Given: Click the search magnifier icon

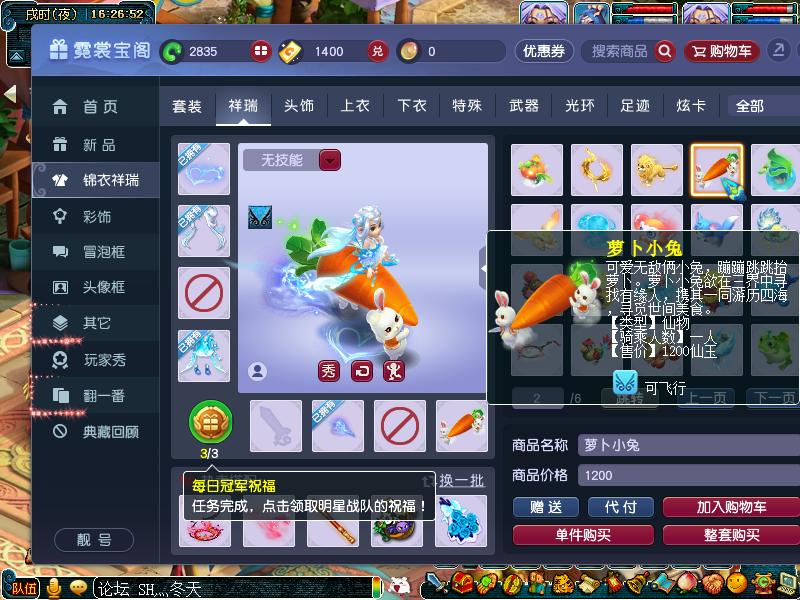Looking at the screenshot, I should point(665,51).
